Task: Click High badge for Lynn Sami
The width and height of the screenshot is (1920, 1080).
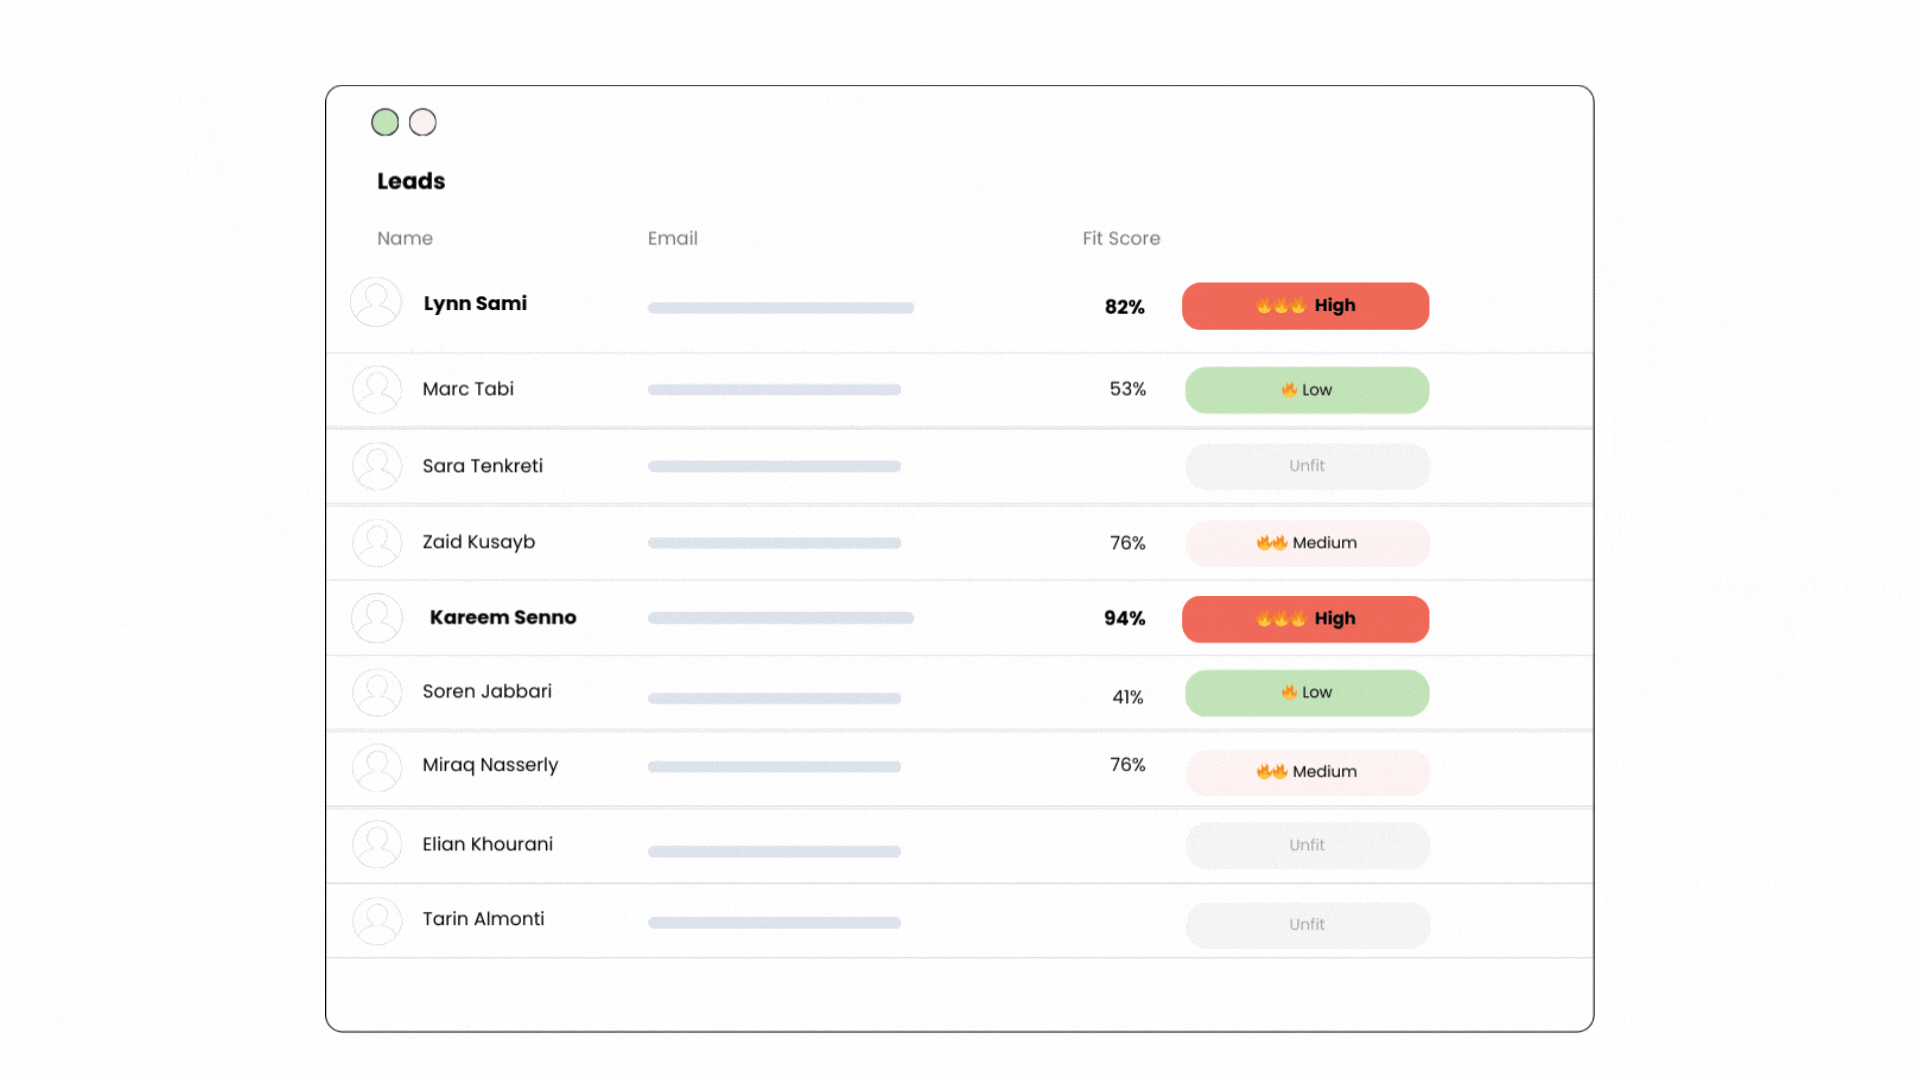Action: click(x=1305, y=306)
